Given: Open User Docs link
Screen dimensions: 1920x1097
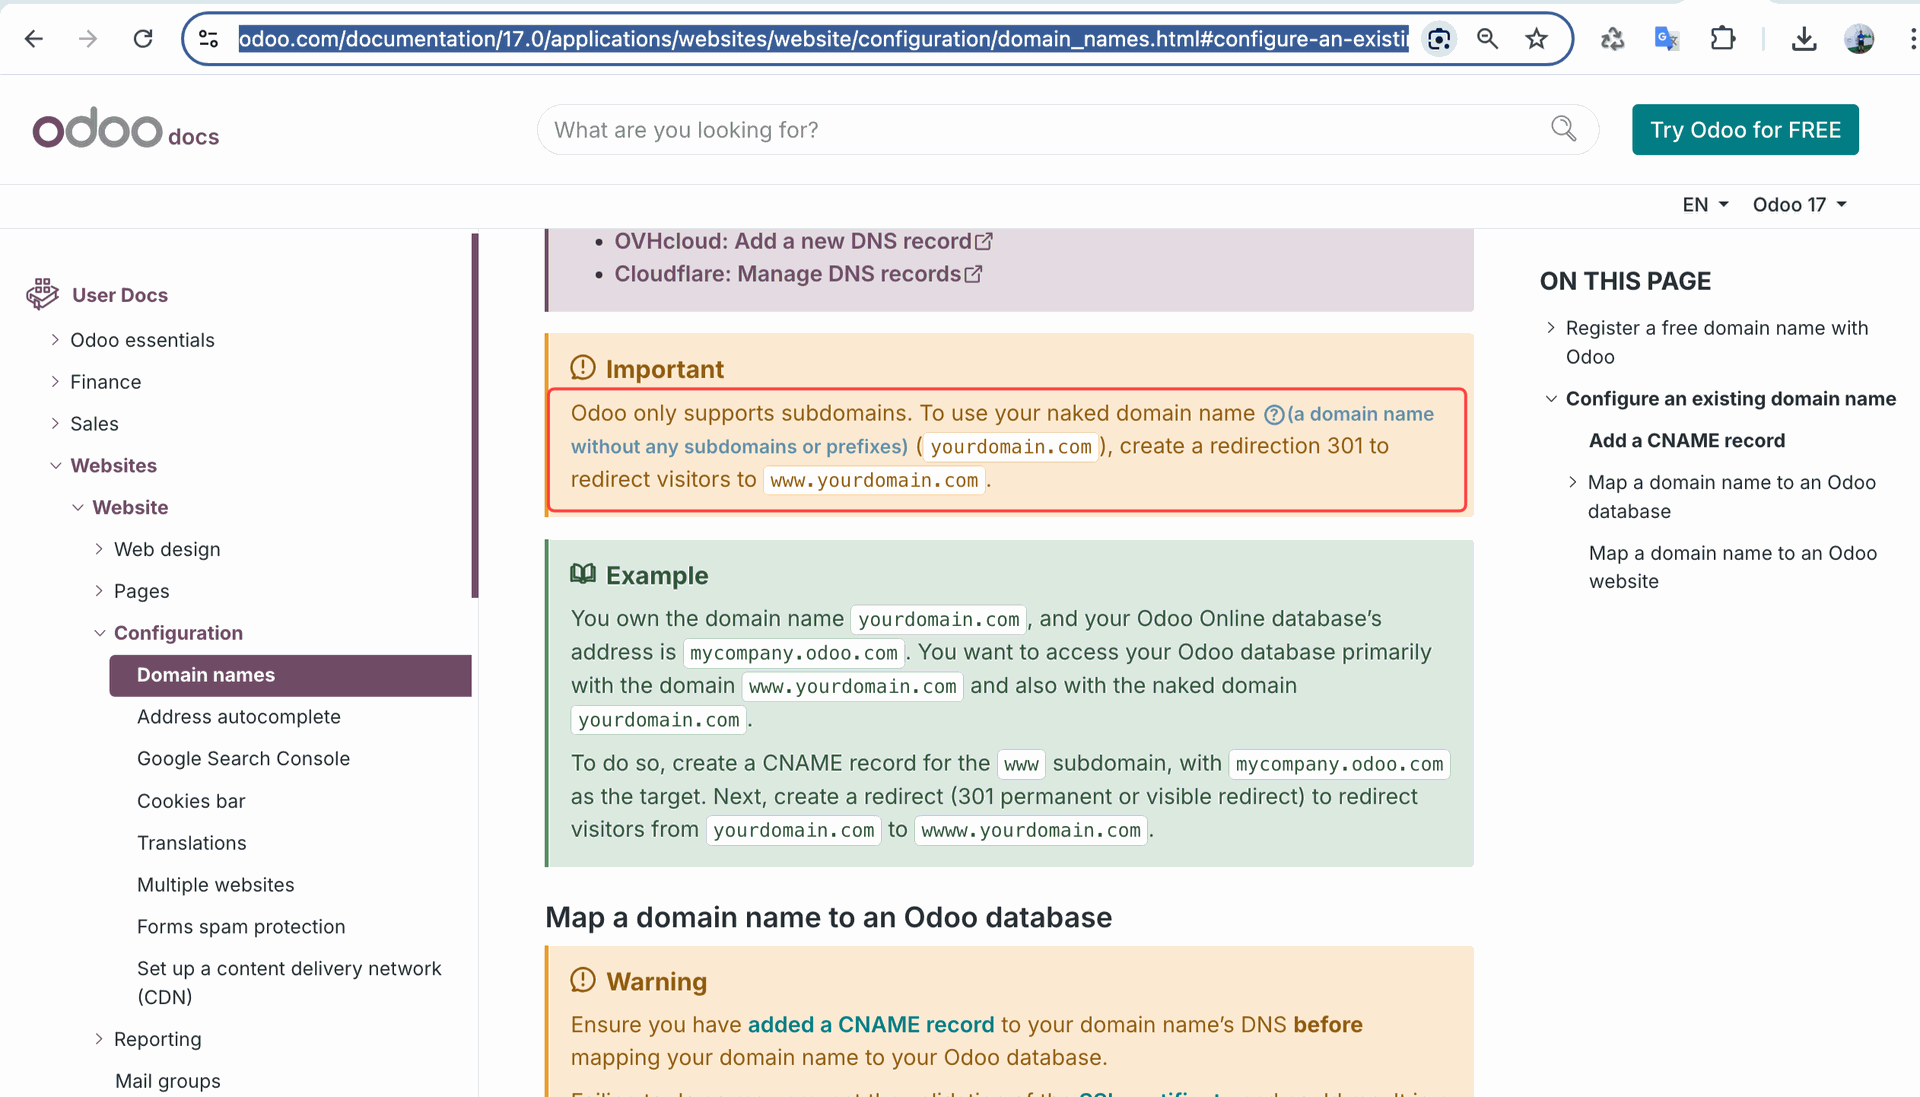Looking at the screenshot, I should coord(120,295).
